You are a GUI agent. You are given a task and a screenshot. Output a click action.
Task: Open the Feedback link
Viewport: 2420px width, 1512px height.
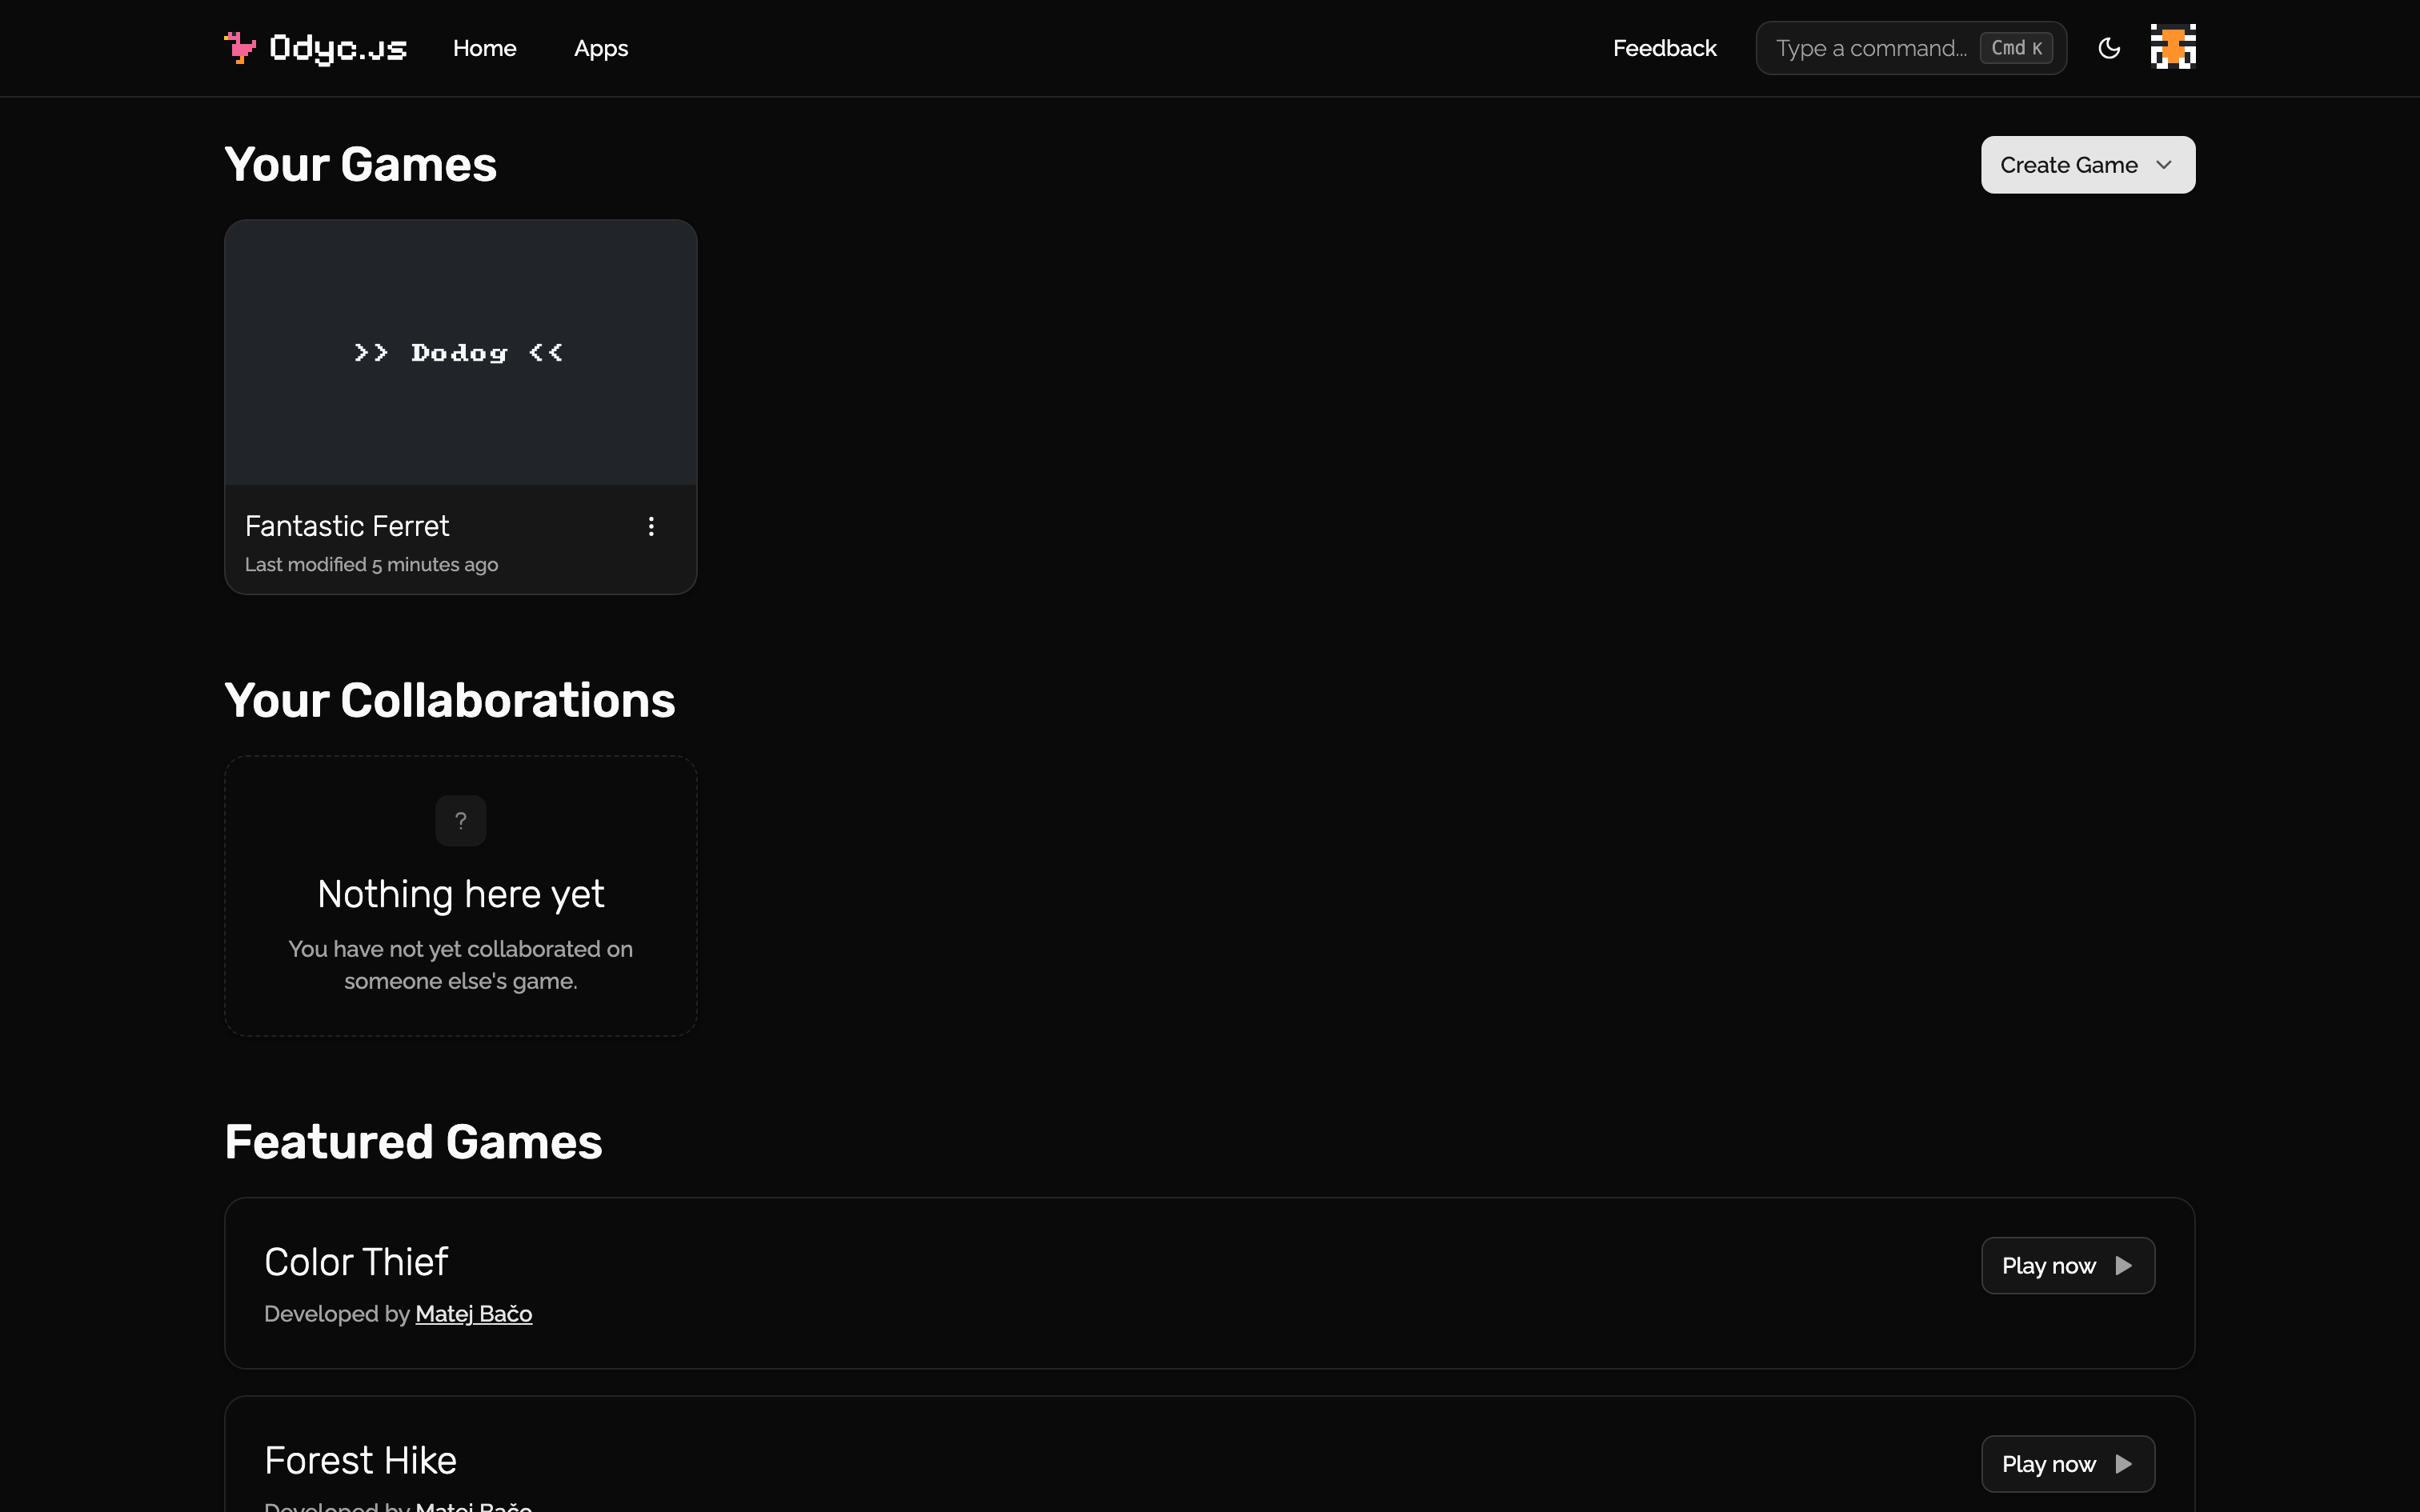click(x=1665, y=48)
